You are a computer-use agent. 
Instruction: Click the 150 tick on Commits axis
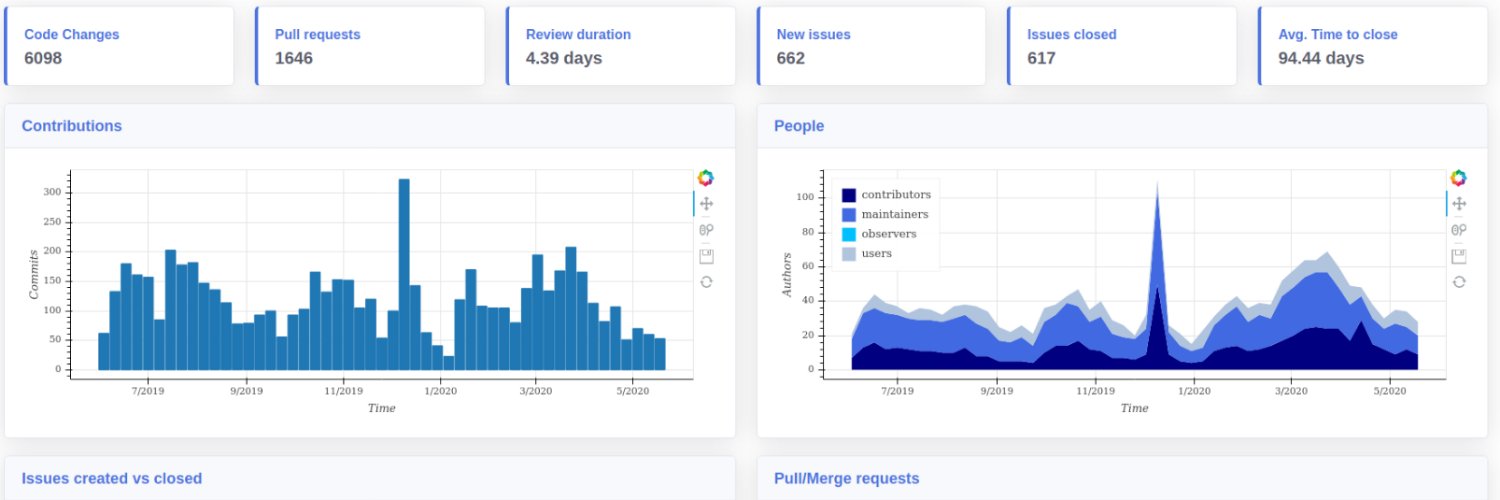[x=53, y=281]
